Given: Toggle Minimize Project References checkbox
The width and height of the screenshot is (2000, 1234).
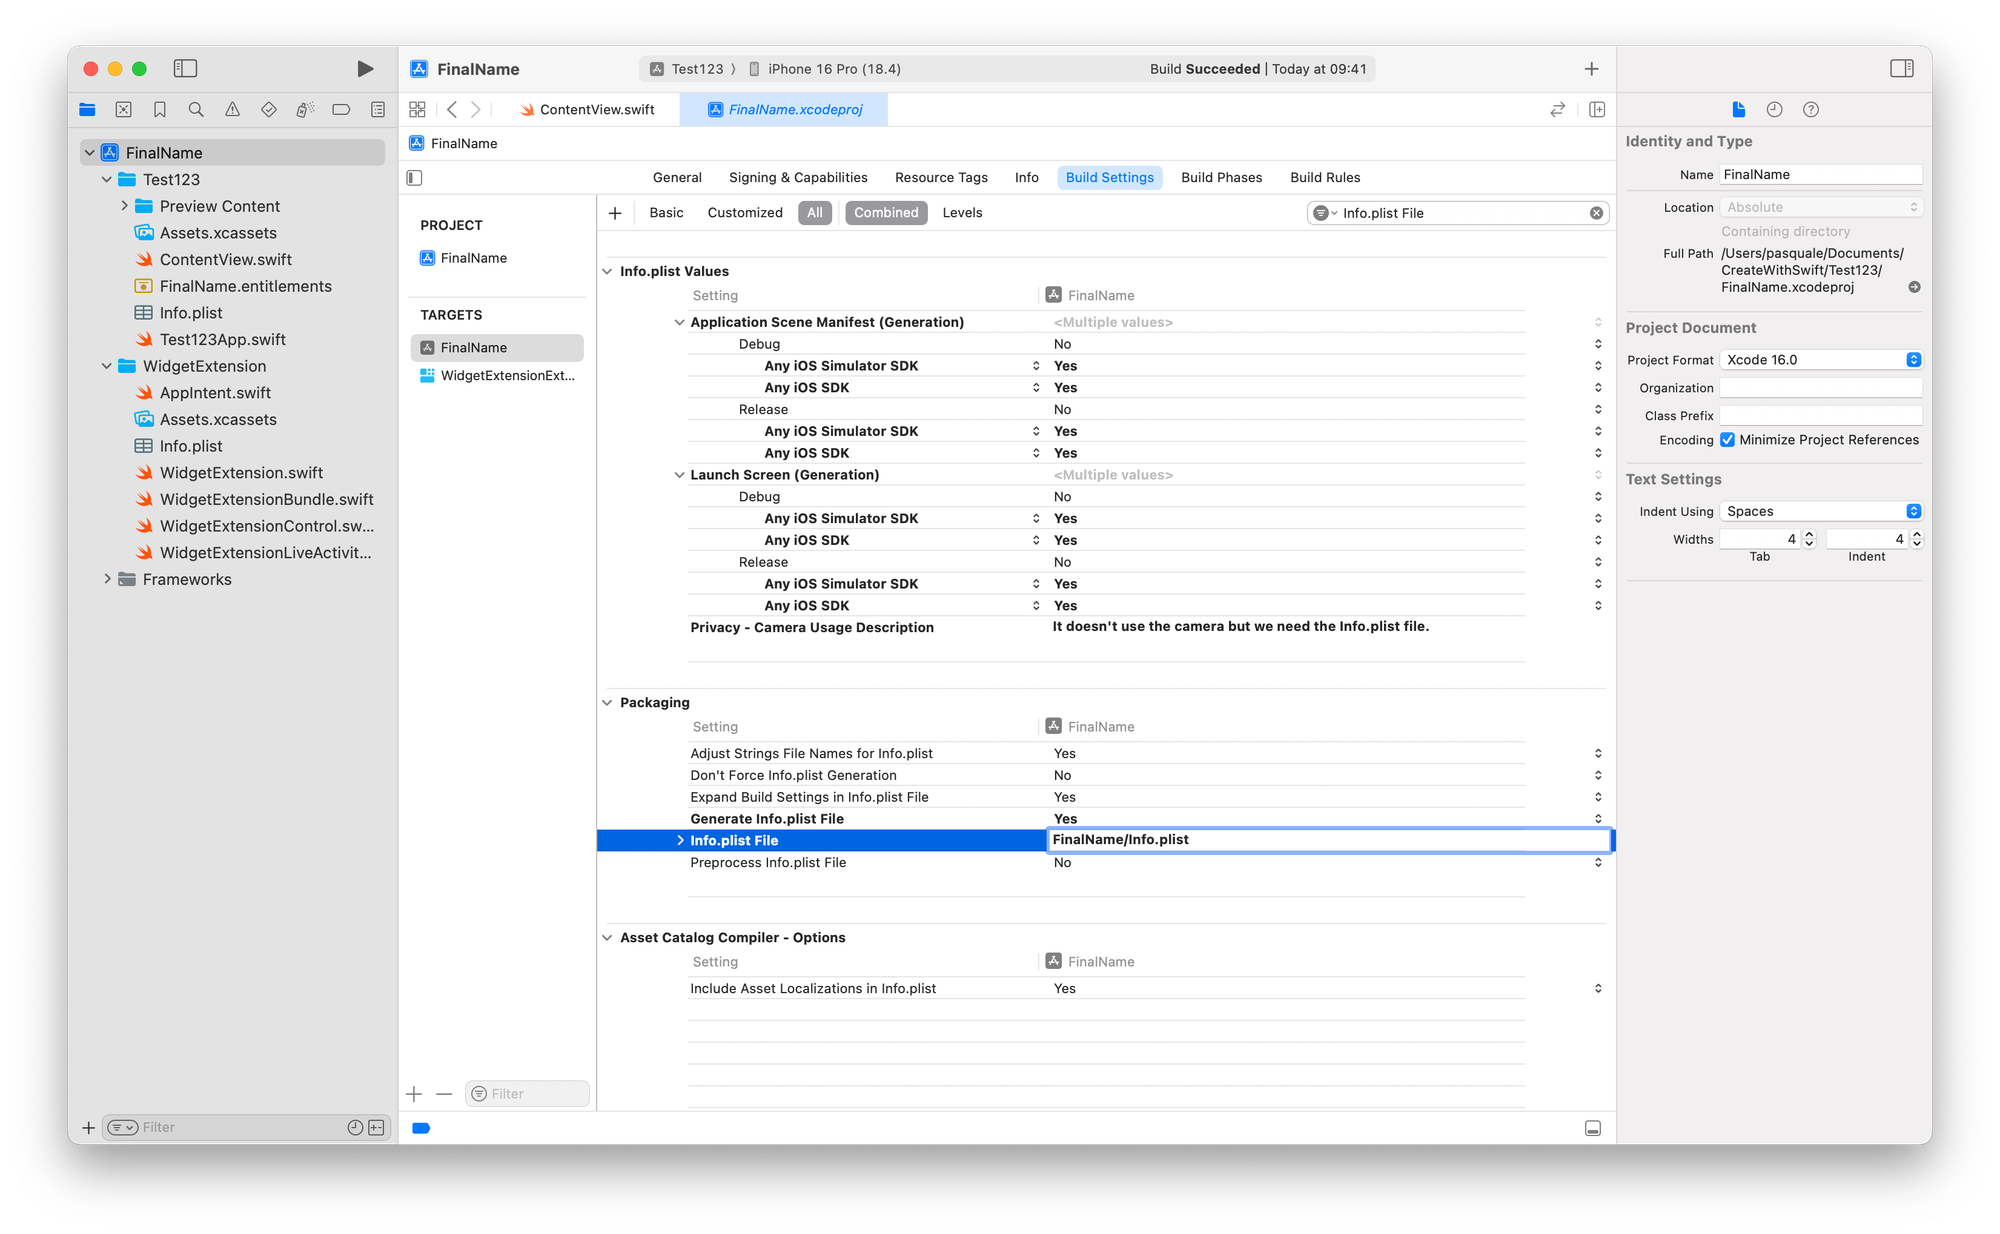Looking at the screenshot, I should [1727, 440].
